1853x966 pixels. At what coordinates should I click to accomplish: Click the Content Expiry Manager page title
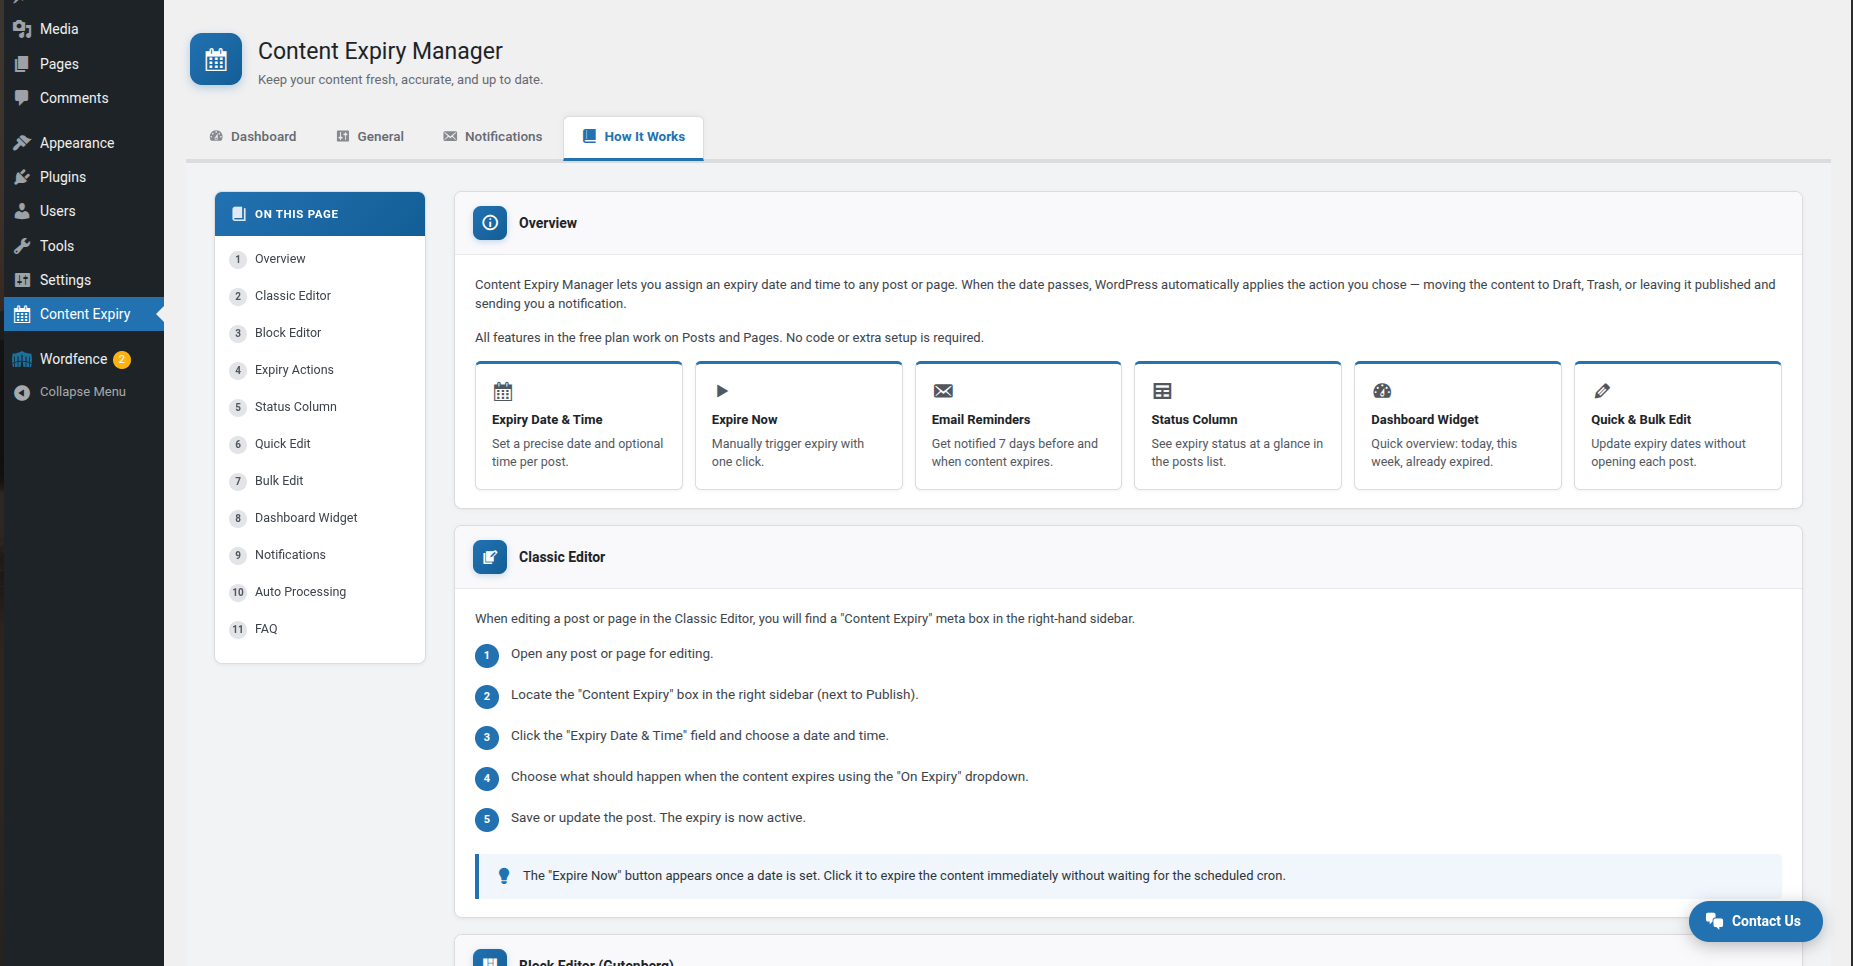380,51
